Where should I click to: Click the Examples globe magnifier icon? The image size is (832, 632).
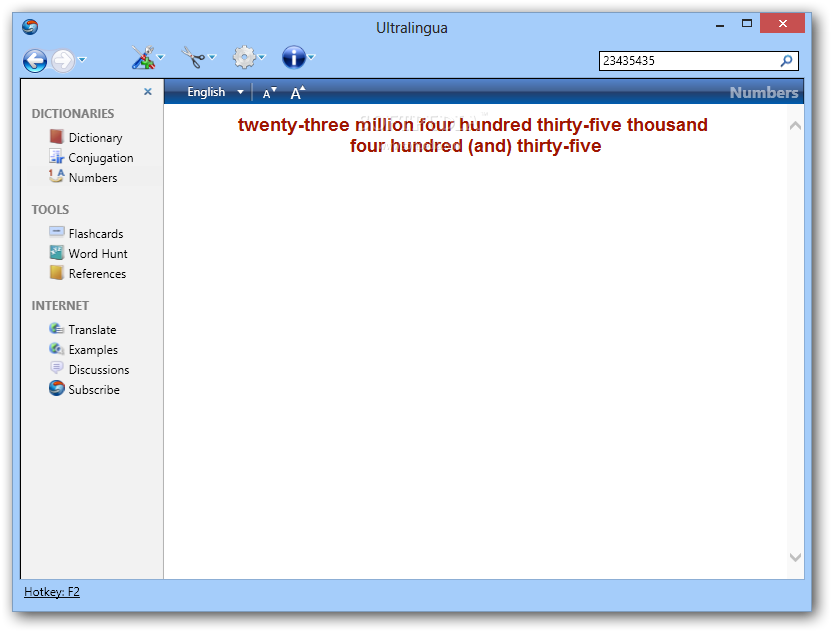(x=56, y=349)
